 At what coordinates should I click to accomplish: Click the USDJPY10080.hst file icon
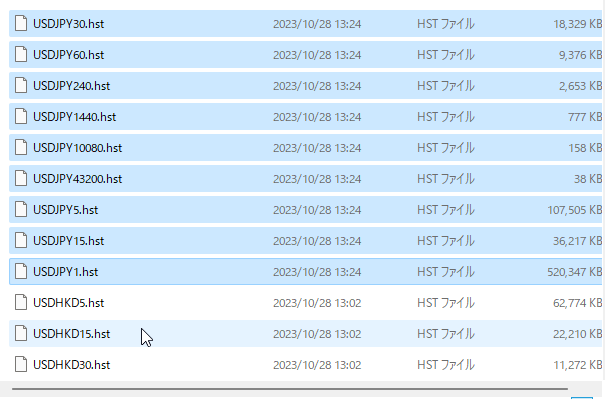tap(21, 147)
